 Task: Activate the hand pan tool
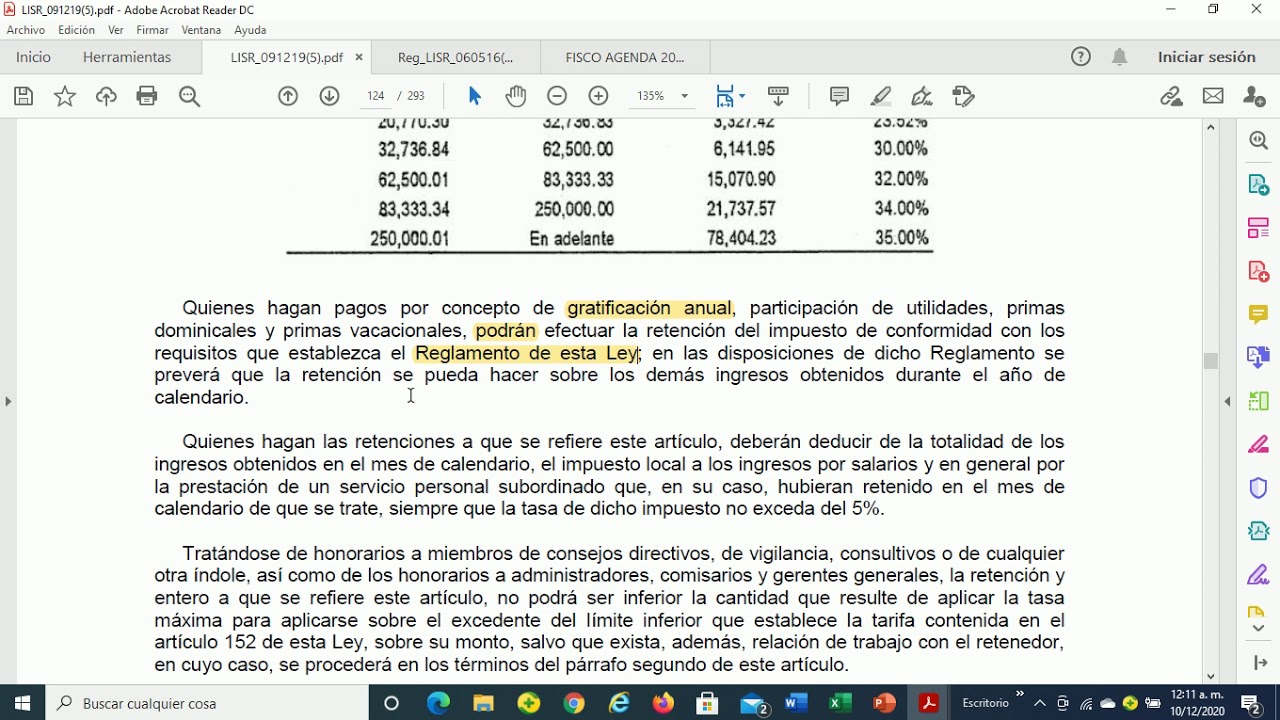pos(516,96)
